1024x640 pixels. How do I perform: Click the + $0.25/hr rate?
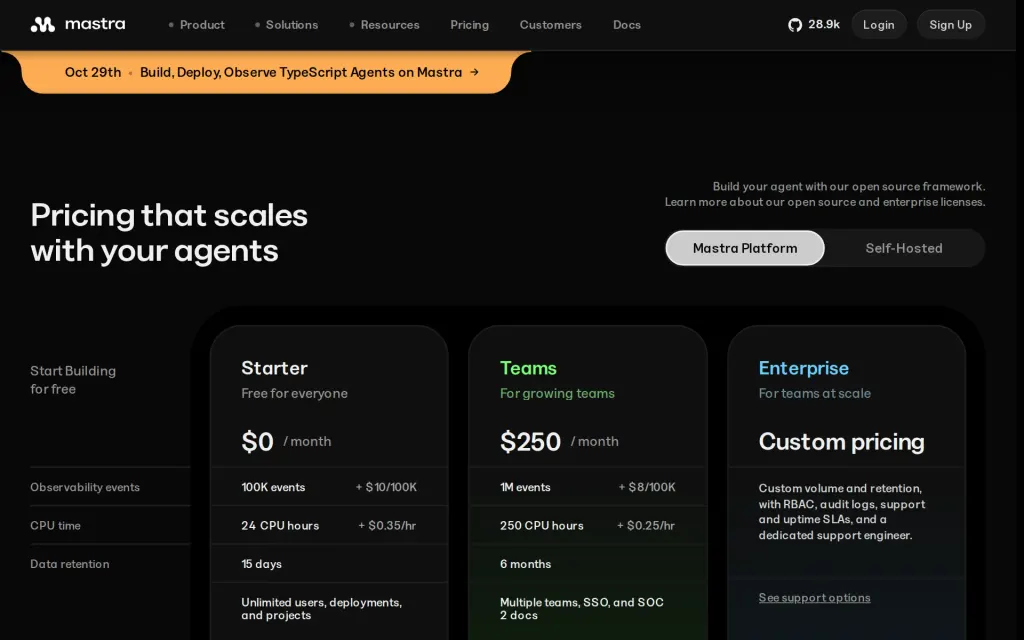[x=646, y=526]
